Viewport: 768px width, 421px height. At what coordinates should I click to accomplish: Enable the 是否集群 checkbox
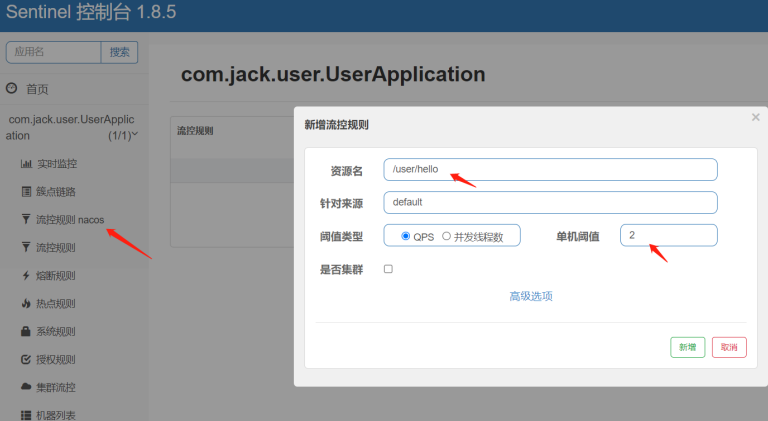coord(388,269)
